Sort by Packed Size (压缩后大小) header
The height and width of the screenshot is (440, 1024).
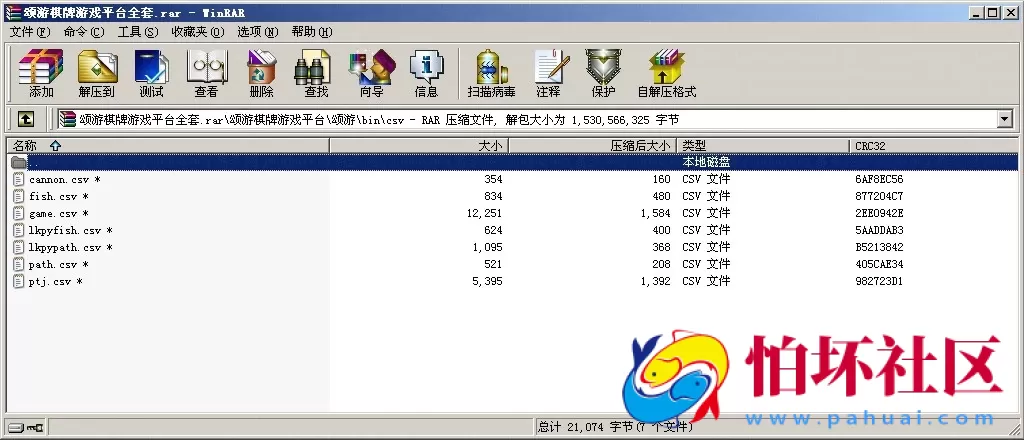[592, 146]
